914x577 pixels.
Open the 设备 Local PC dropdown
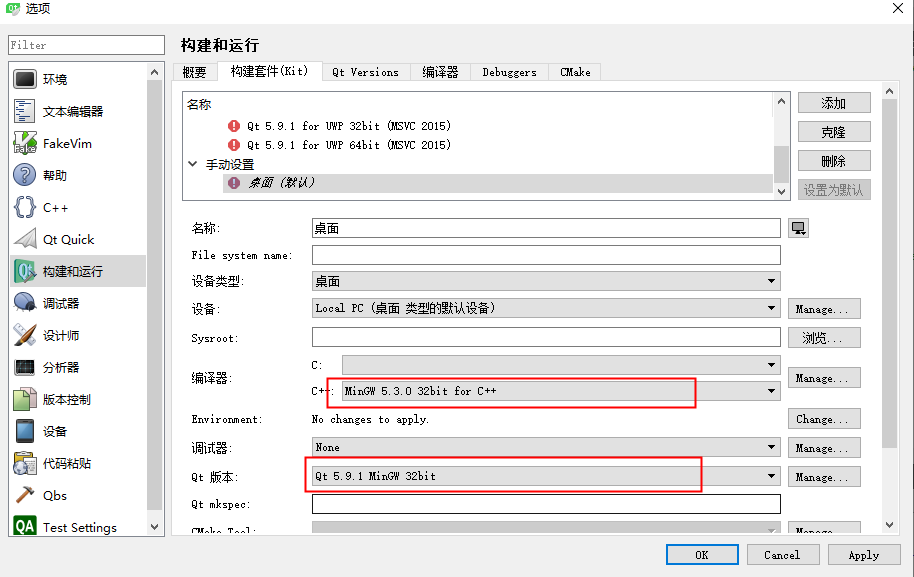546,308
